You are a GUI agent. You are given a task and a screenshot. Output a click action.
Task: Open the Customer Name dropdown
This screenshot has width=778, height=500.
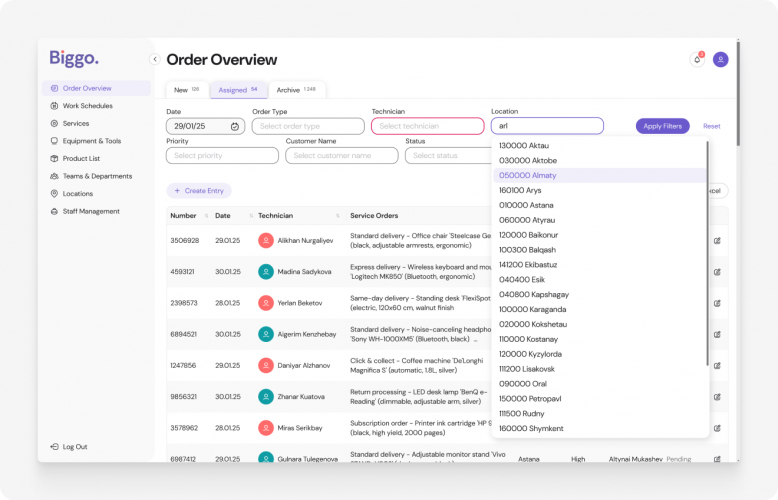point(342,155)
